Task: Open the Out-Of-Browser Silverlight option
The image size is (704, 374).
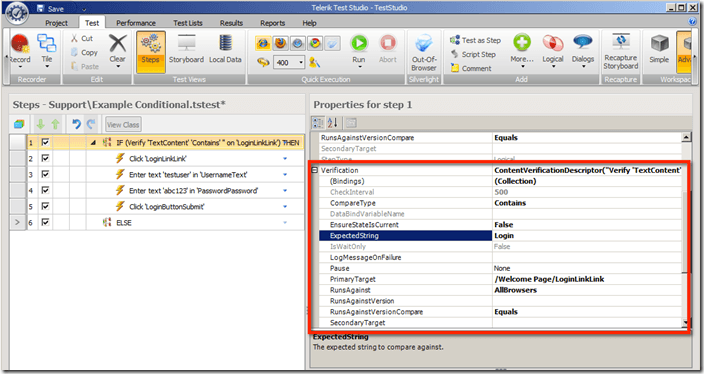Action: pyautogui.click(x=424, y=52)
